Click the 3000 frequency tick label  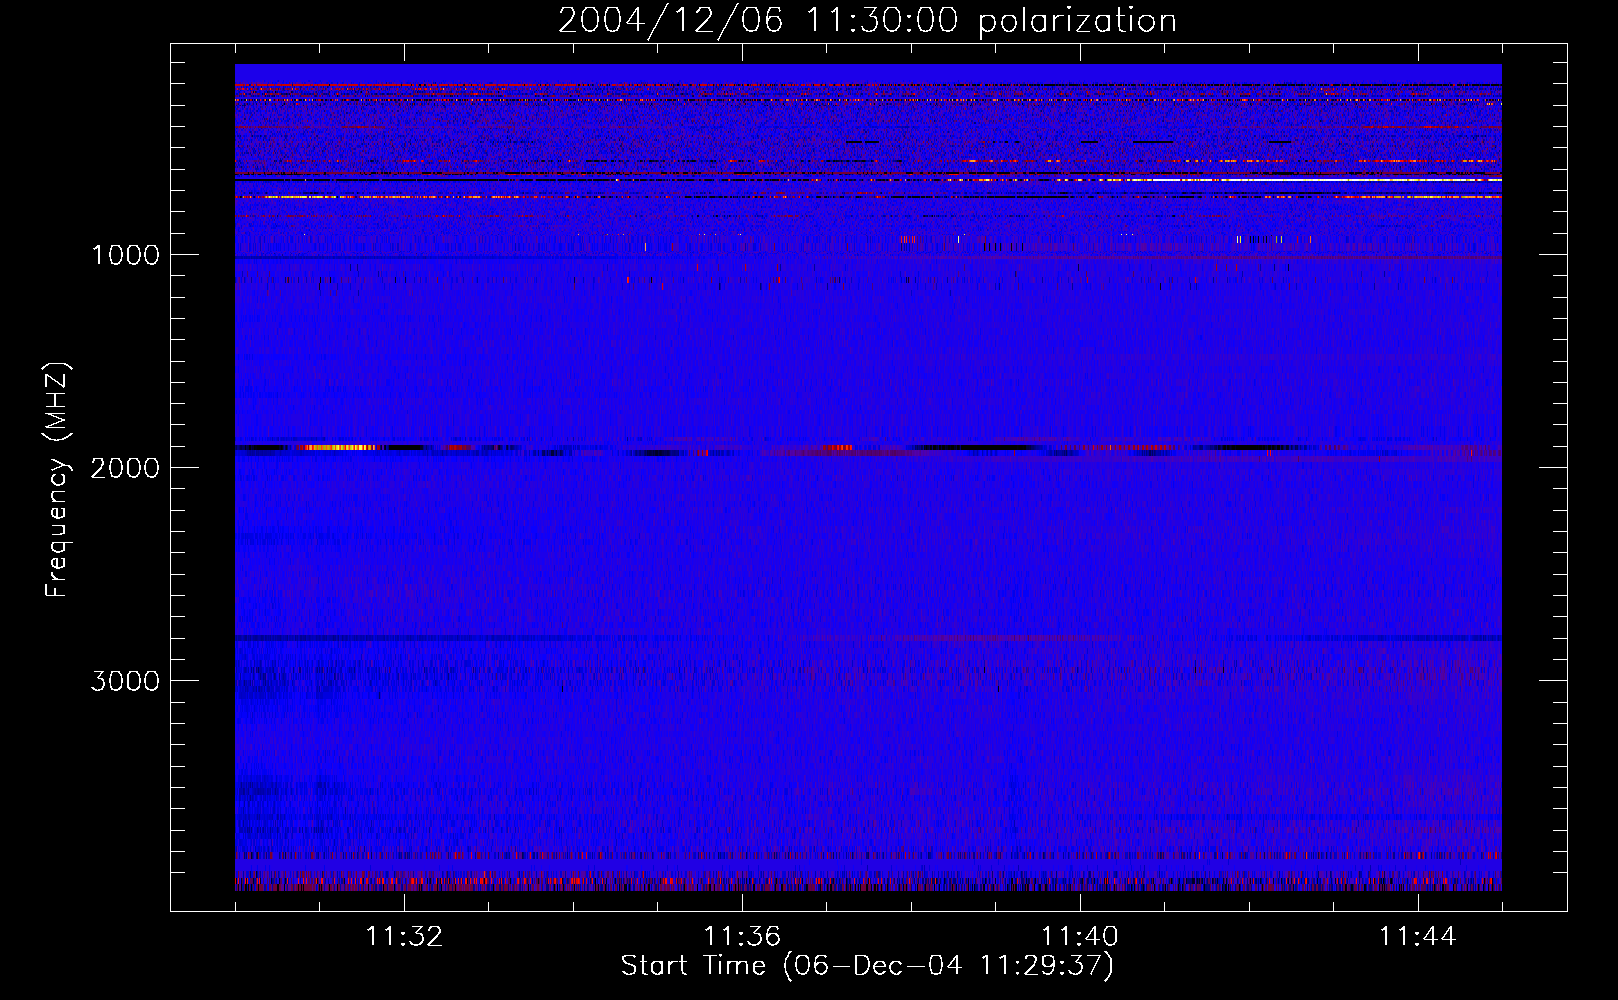[125, 681]
